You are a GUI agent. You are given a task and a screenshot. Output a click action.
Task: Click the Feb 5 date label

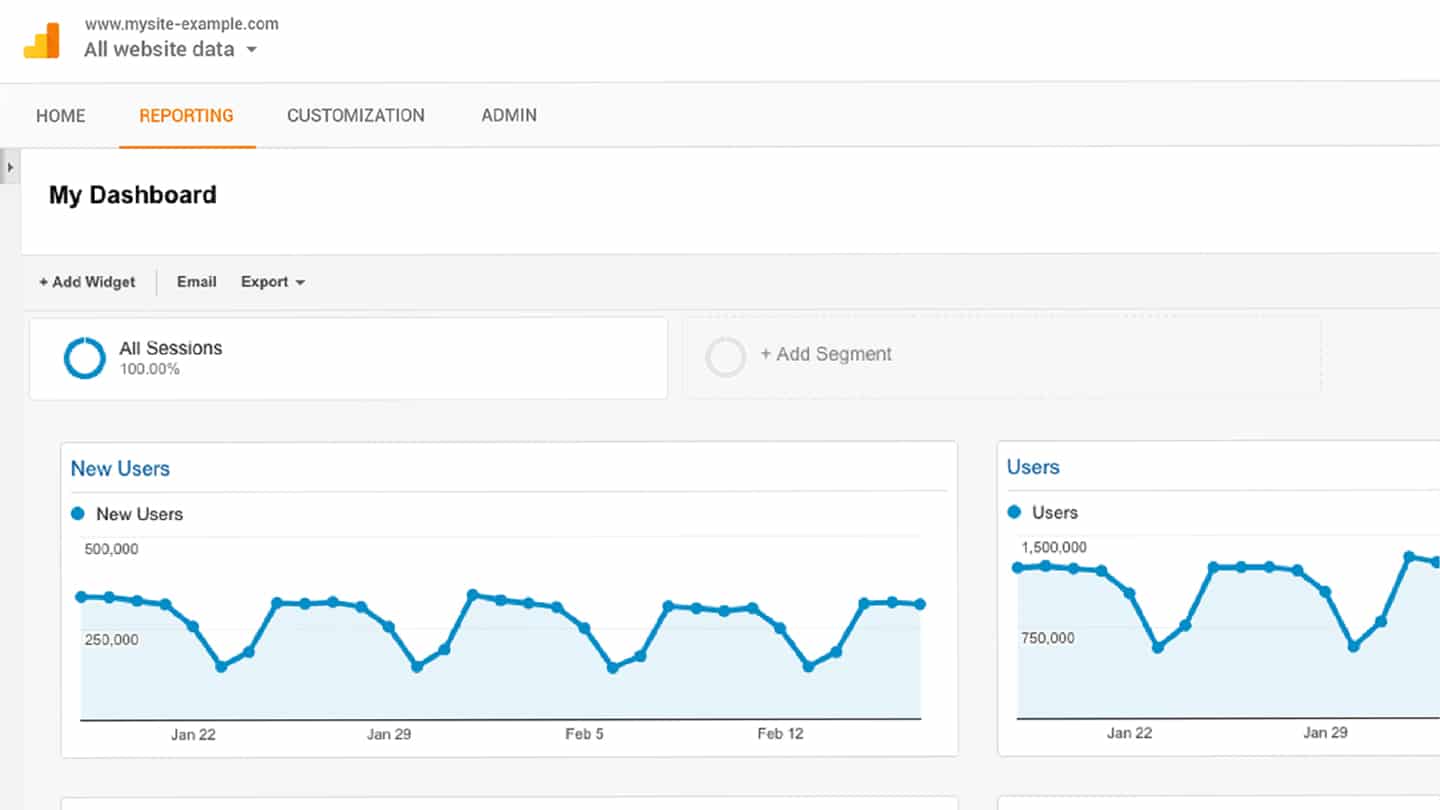pos(585,734)
